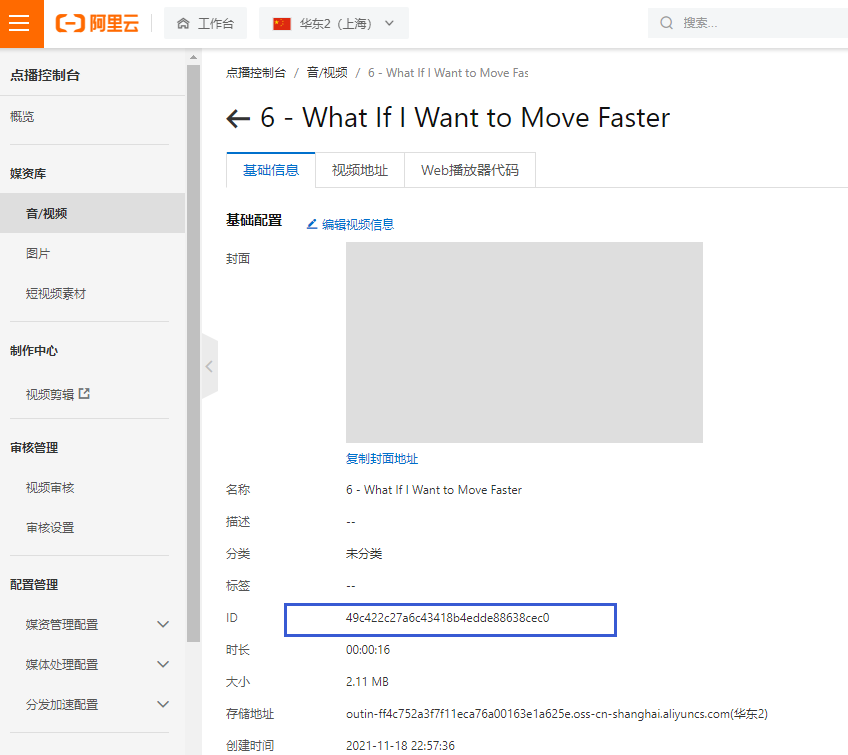Switch to the 视频地址 tab
This screenshot has width=848, height=755.
click(x=359, y=170)
